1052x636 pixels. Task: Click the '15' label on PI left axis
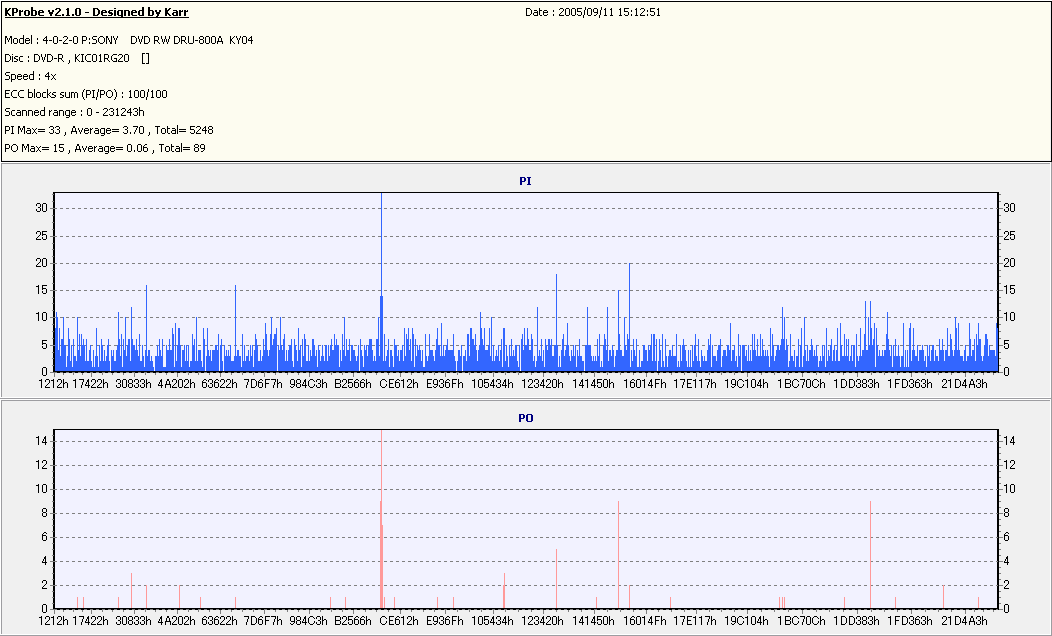click(42, 290)
